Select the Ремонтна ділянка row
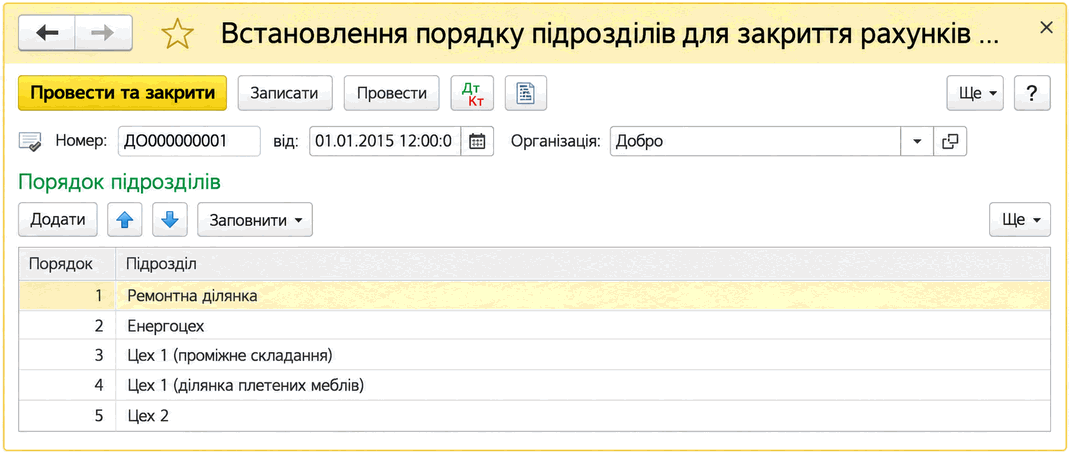Image resolution: width=1070 pixels, height=457 pixels. coord(534,296)
